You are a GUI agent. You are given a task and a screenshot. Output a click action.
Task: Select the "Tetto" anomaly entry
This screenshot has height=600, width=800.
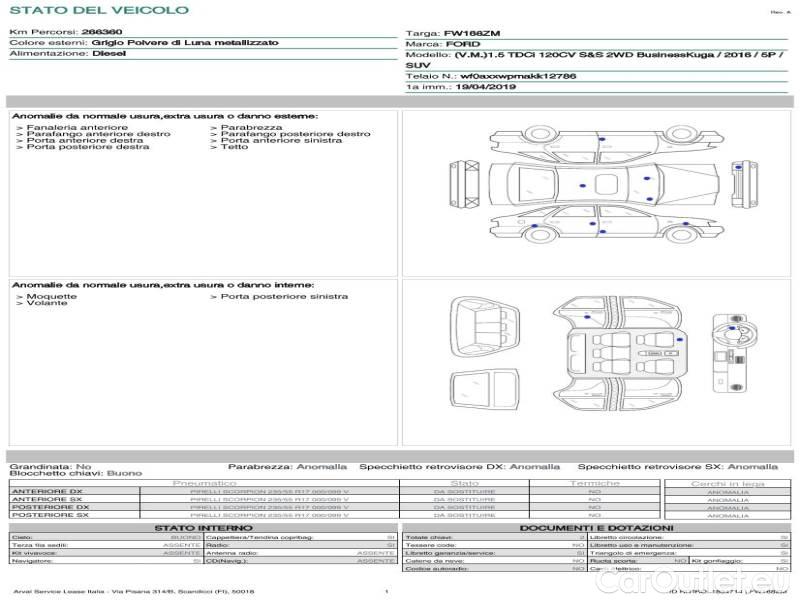coord(234,146)
